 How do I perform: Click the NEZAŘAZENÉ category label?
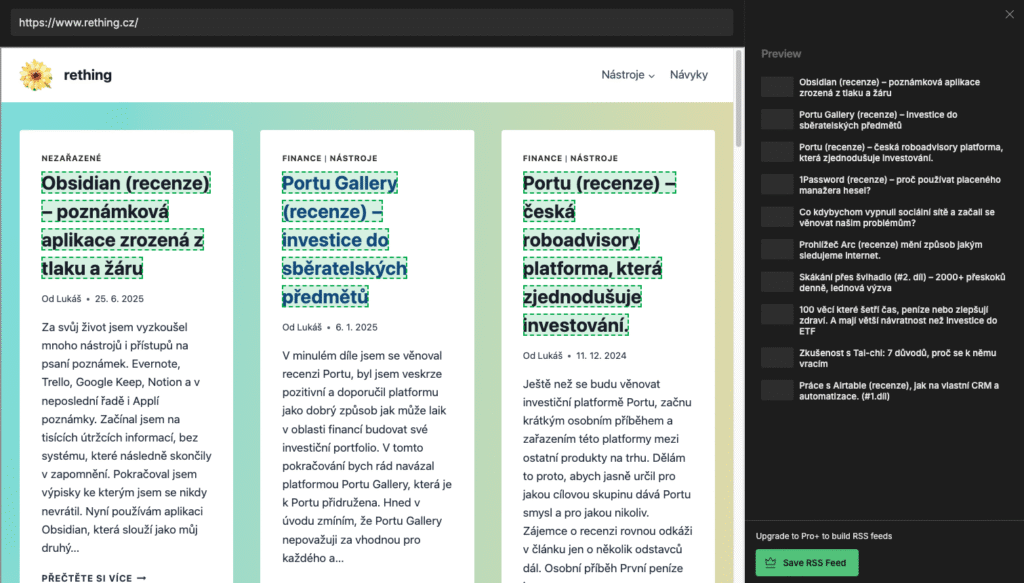tap(72, 158)
